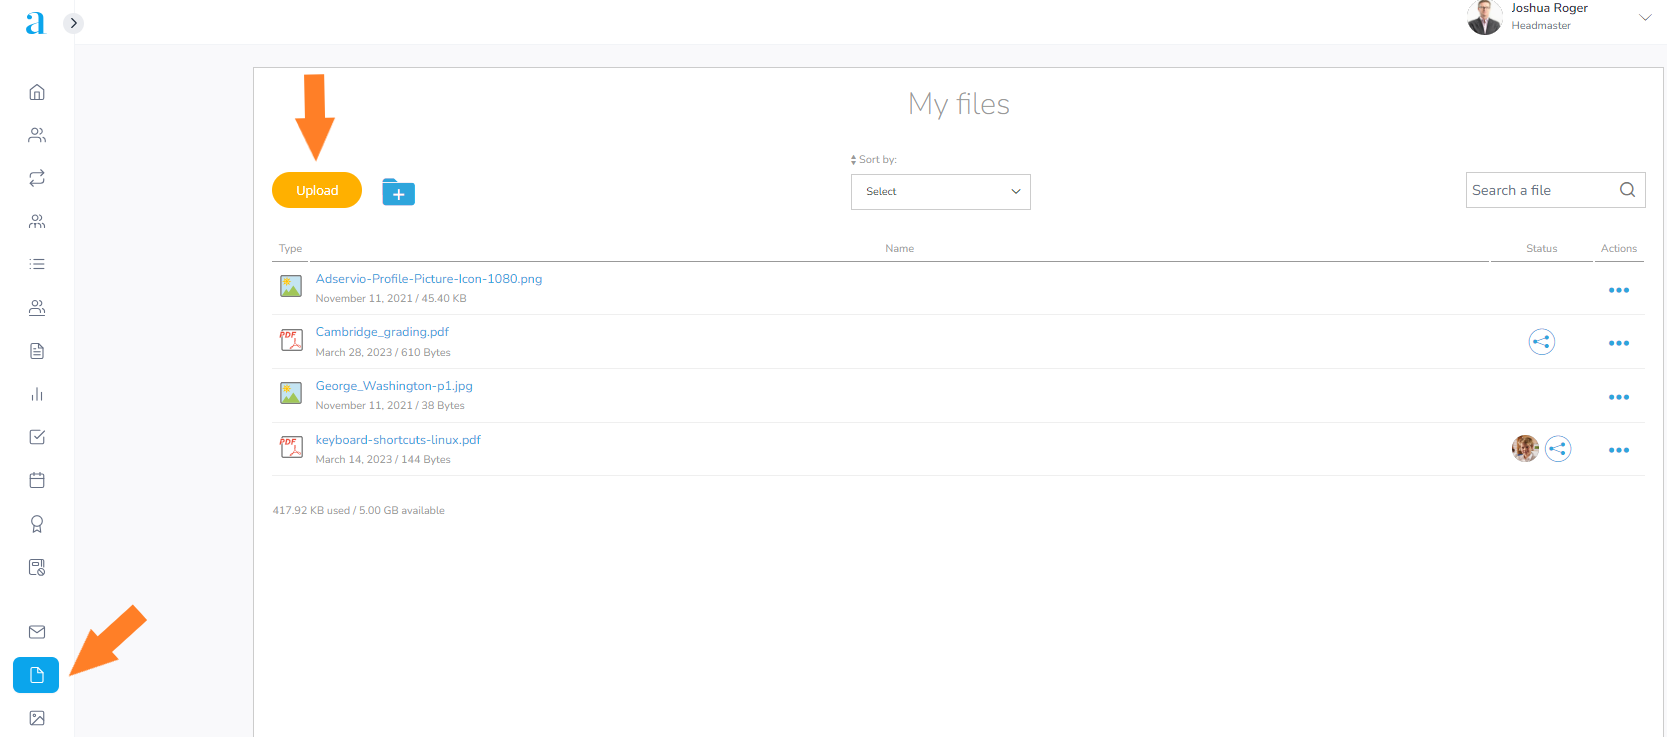The height and width of the screenshot is (737, 1667).
Task: Open the two-arrows loop sidebar icon
Action: pos(37,178)
